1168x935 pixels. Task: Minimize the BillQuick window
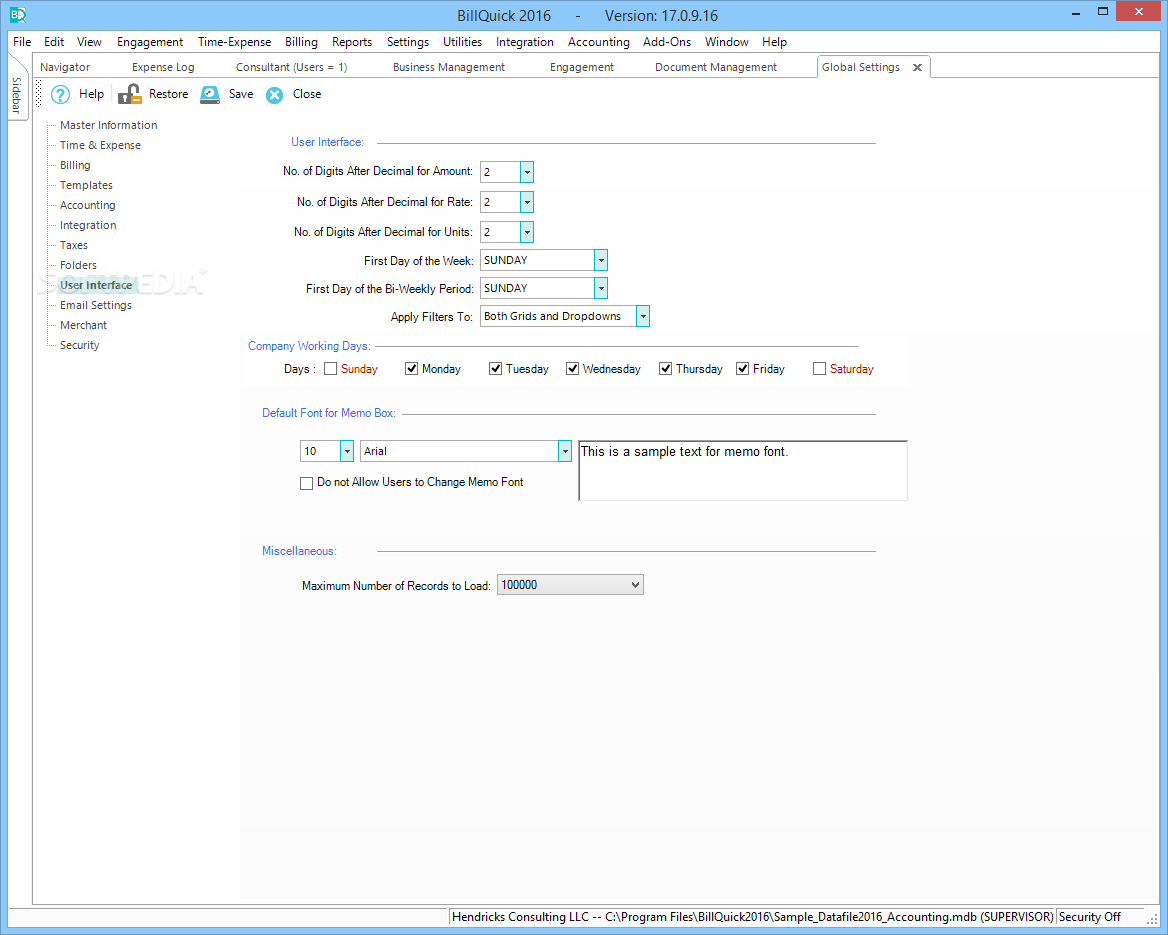[1076, 13]
